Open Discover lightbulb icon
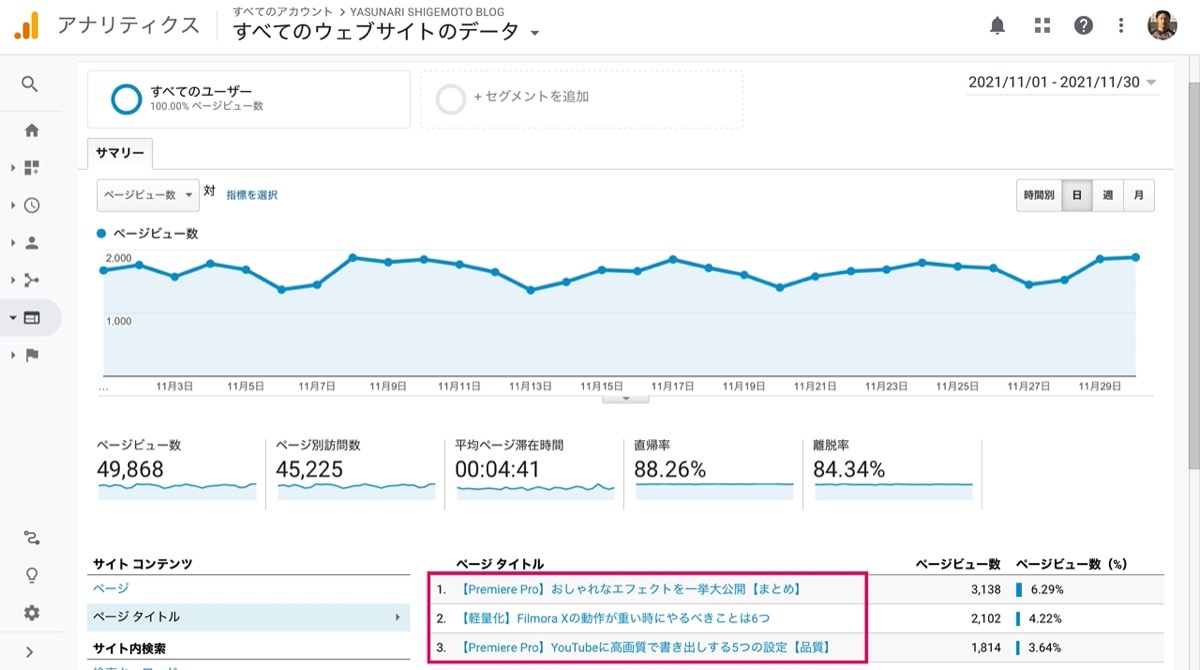 32,575
